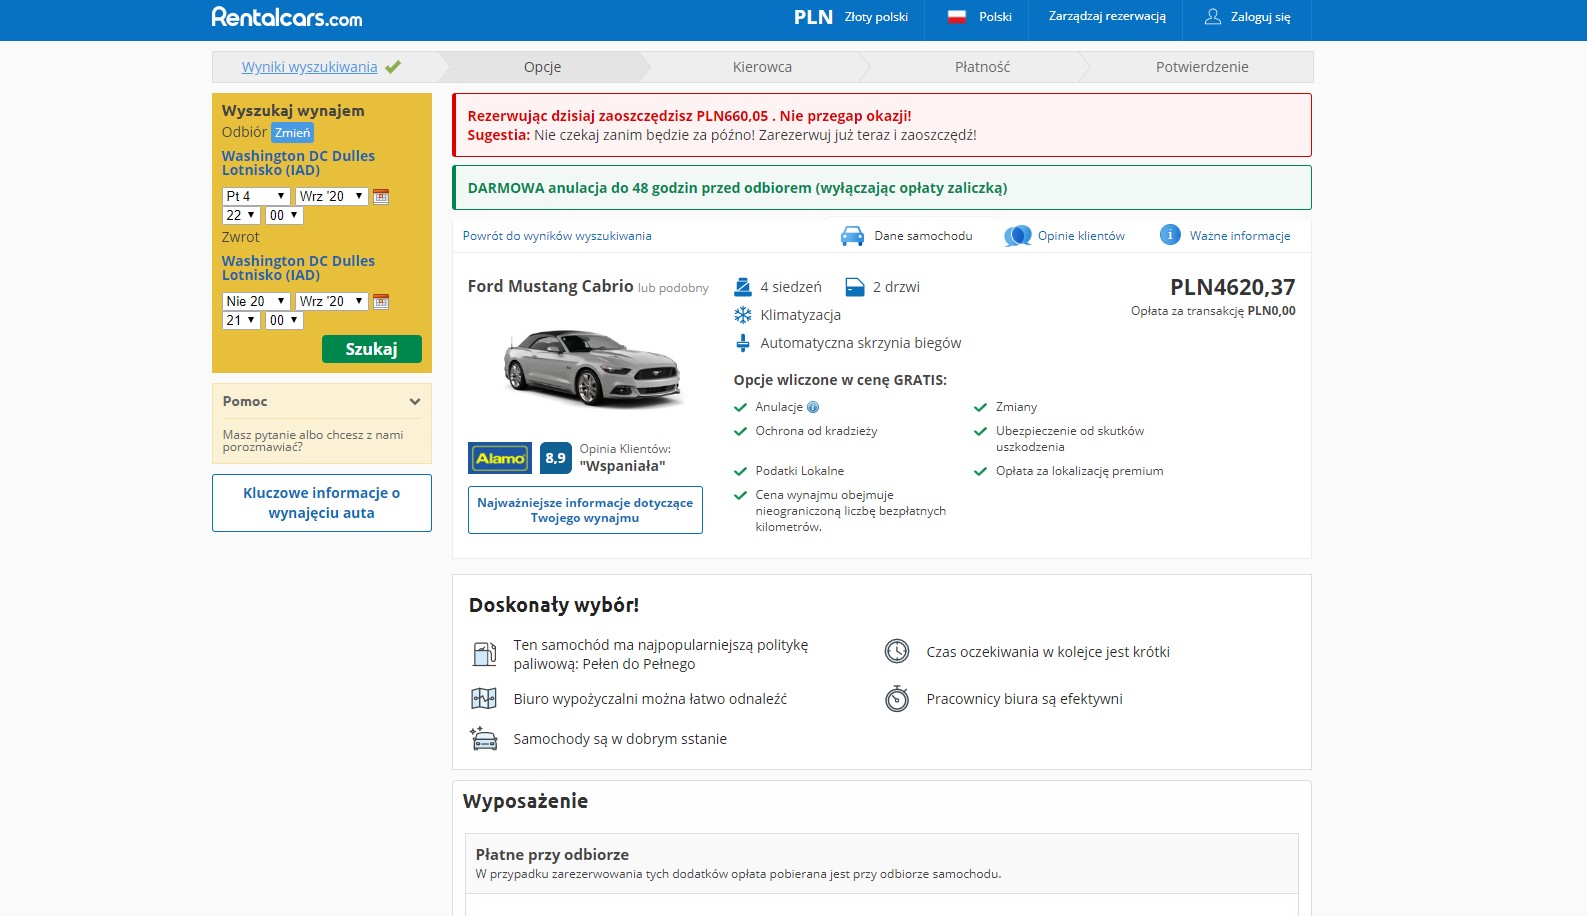1587x916 pixels.
Task: Open the Polski language selector
Action: click(979, 17)
